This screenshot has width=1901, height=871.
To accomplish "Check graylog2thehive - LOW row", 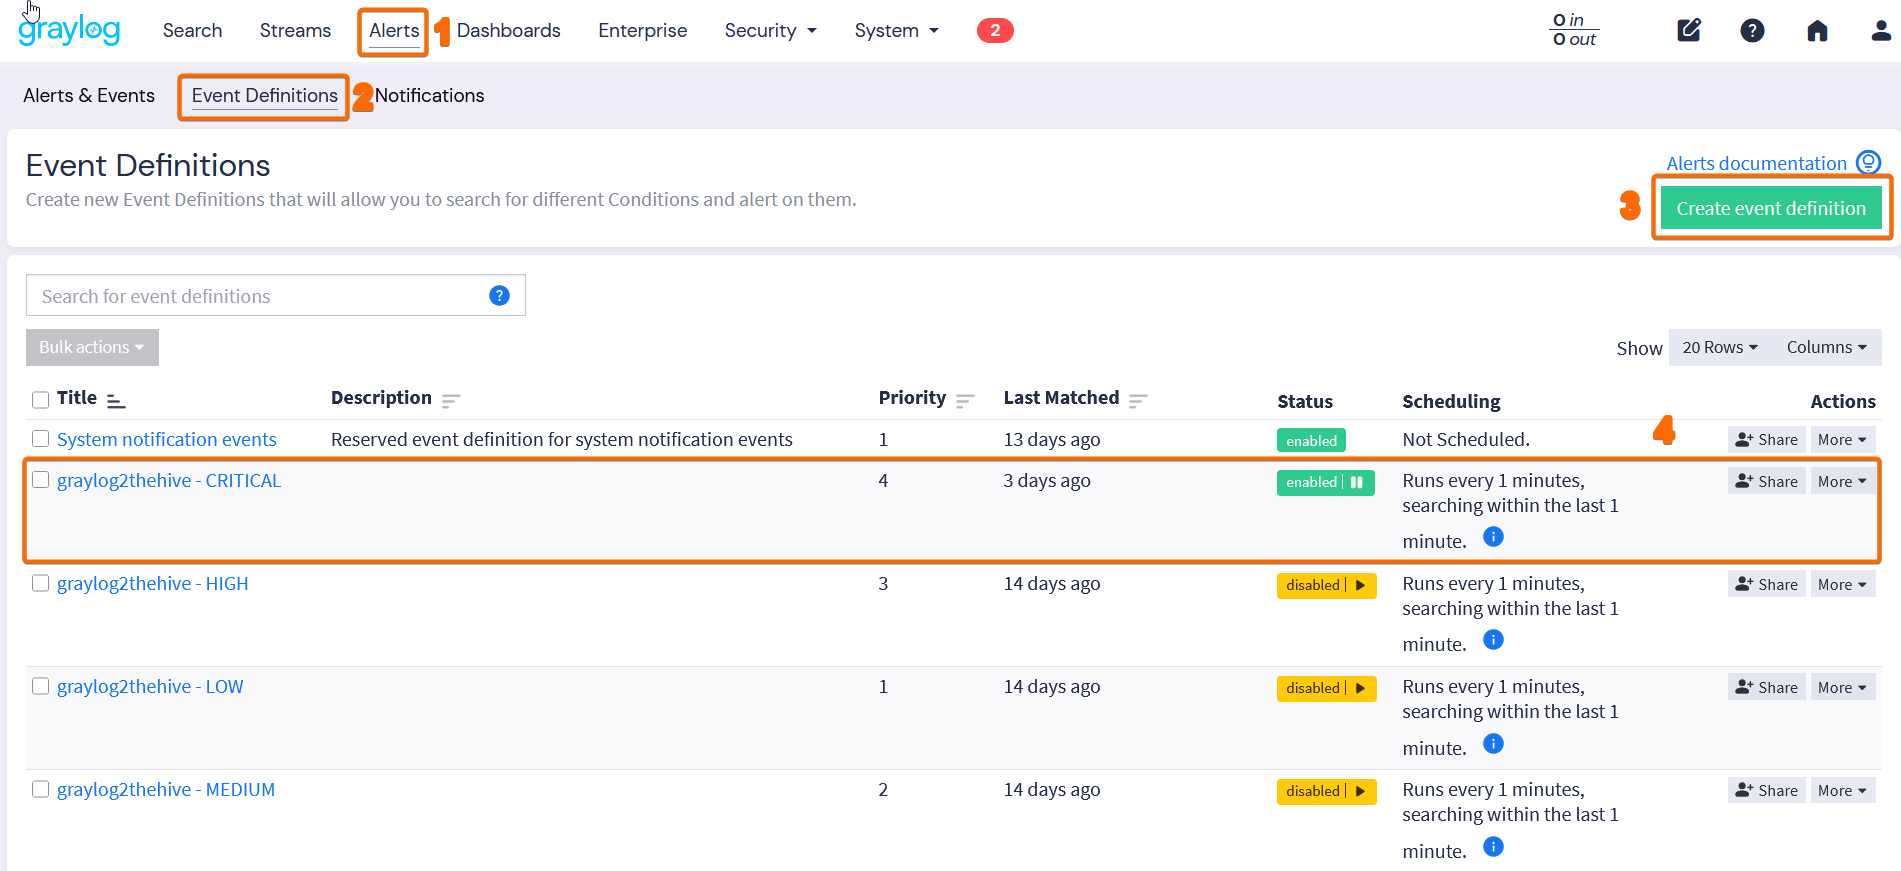I will [40, 685].
